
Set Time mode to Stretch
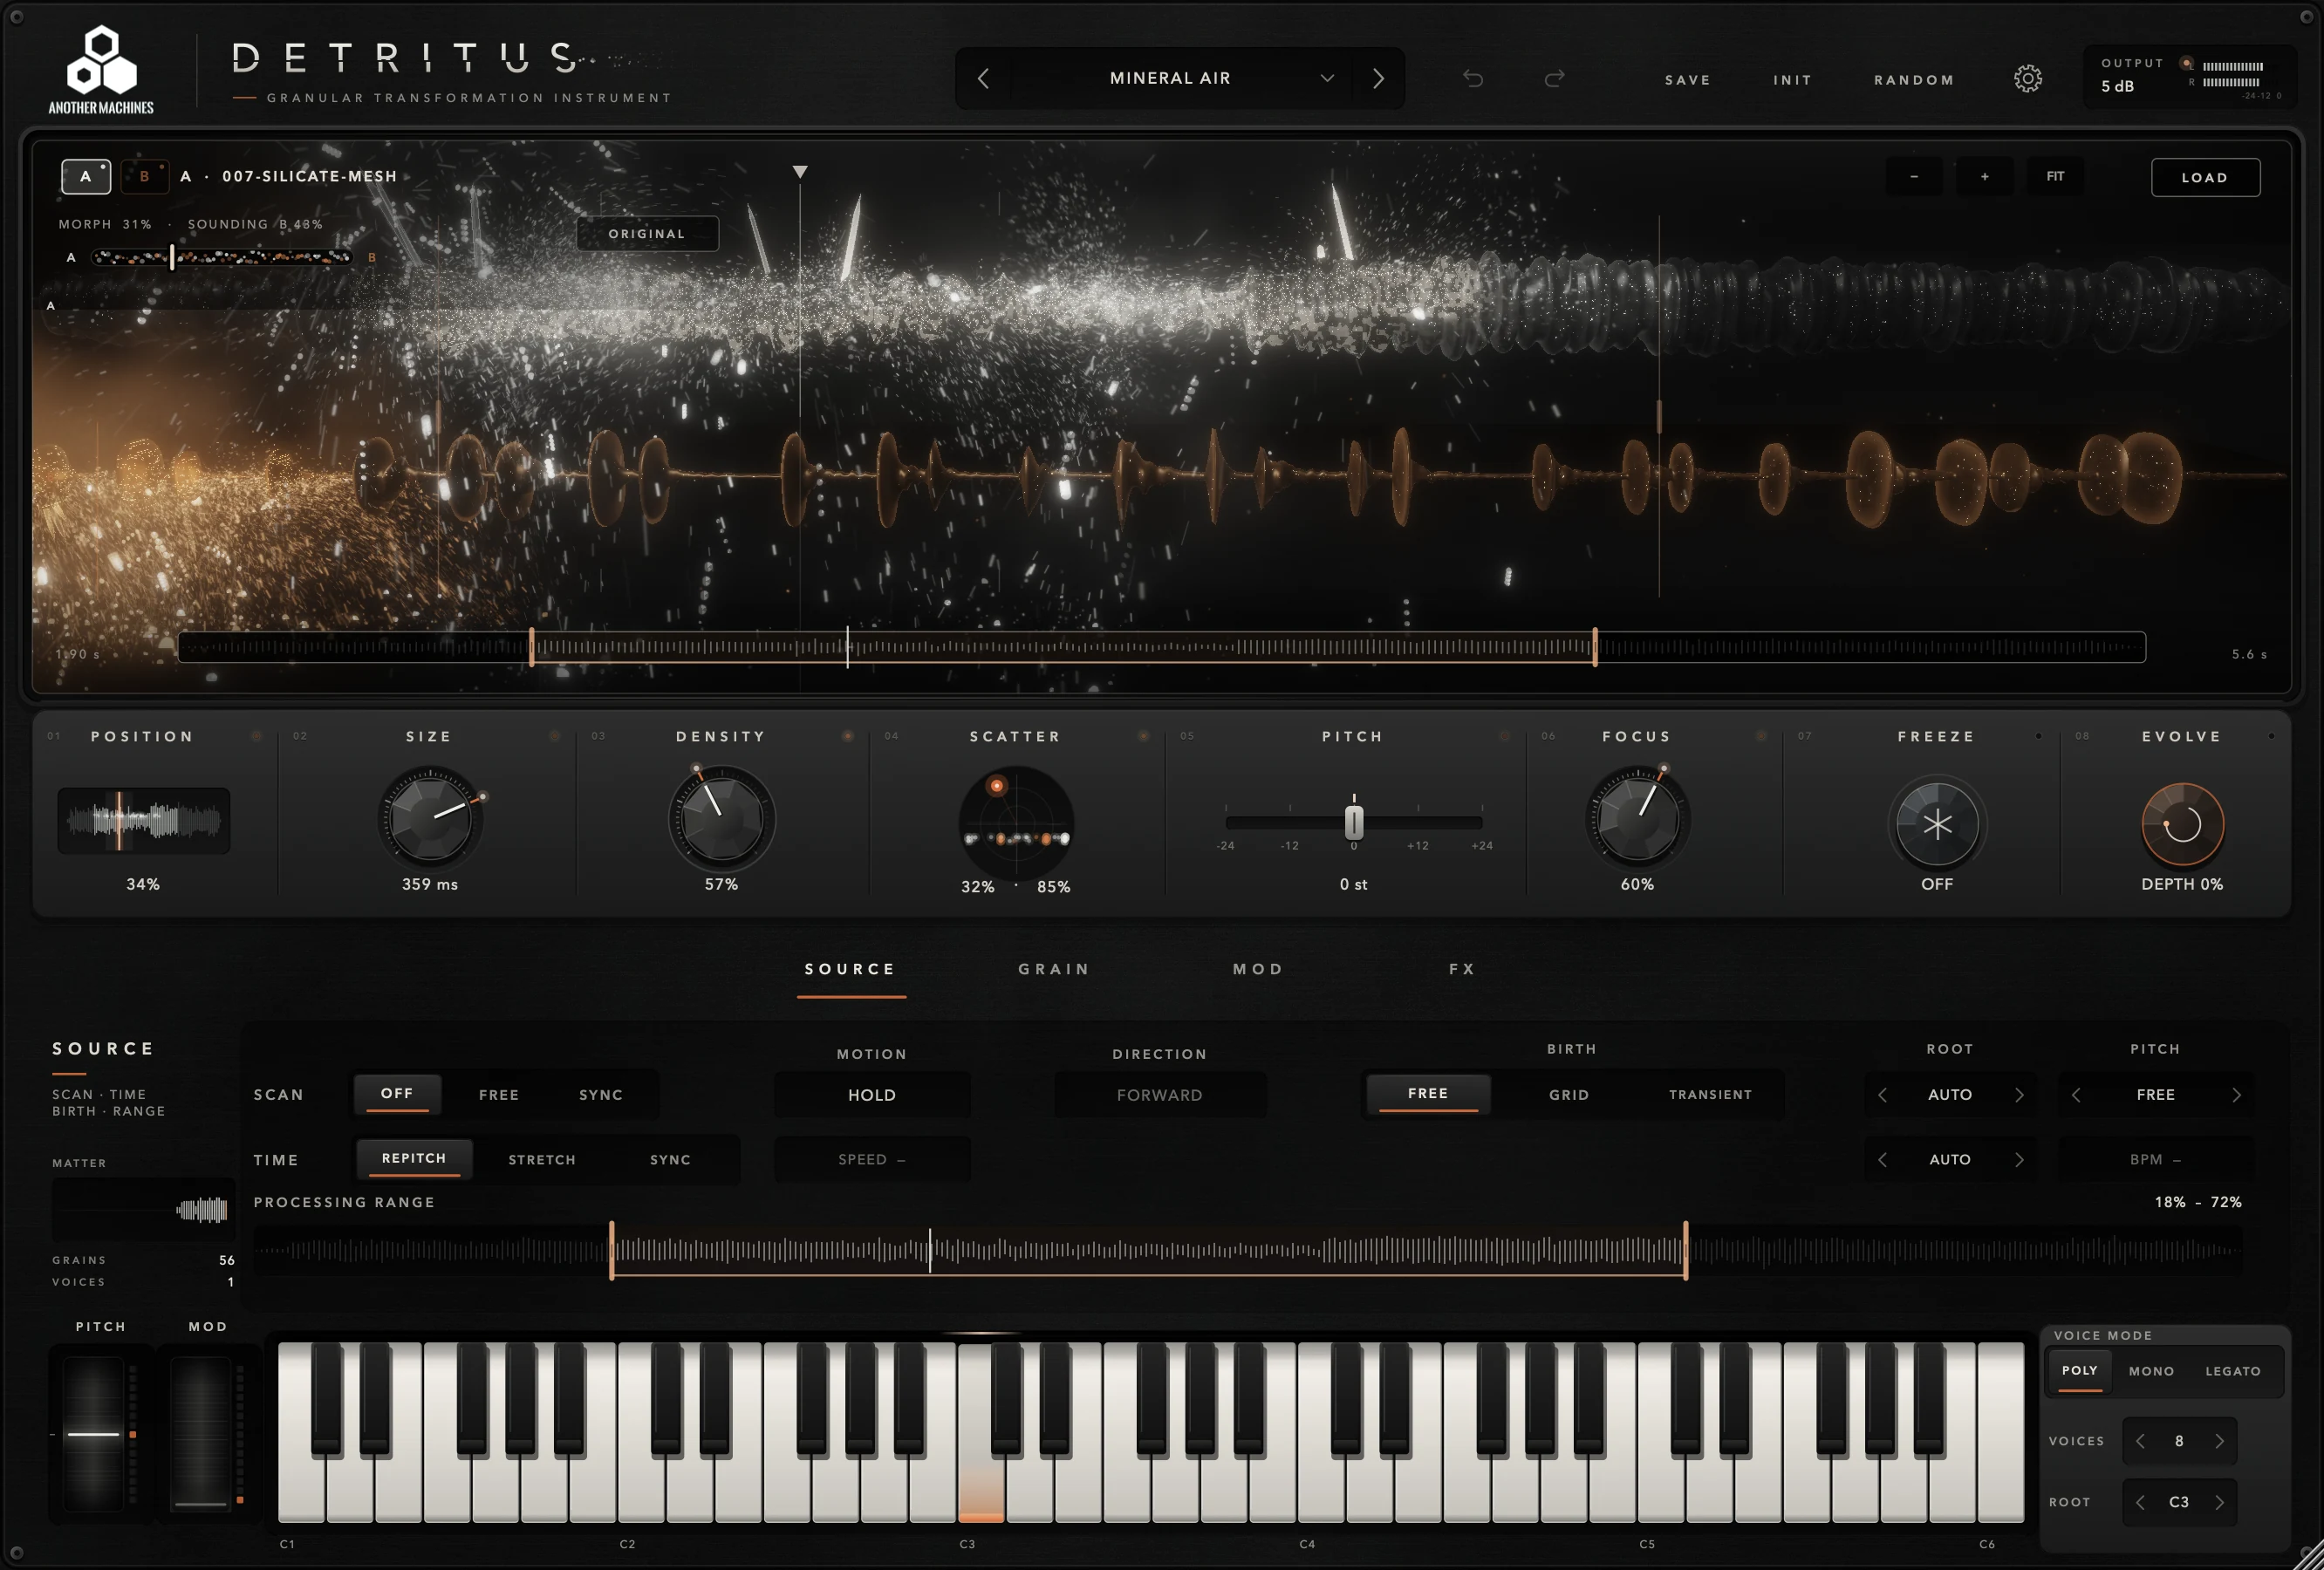click(542, 1160)
